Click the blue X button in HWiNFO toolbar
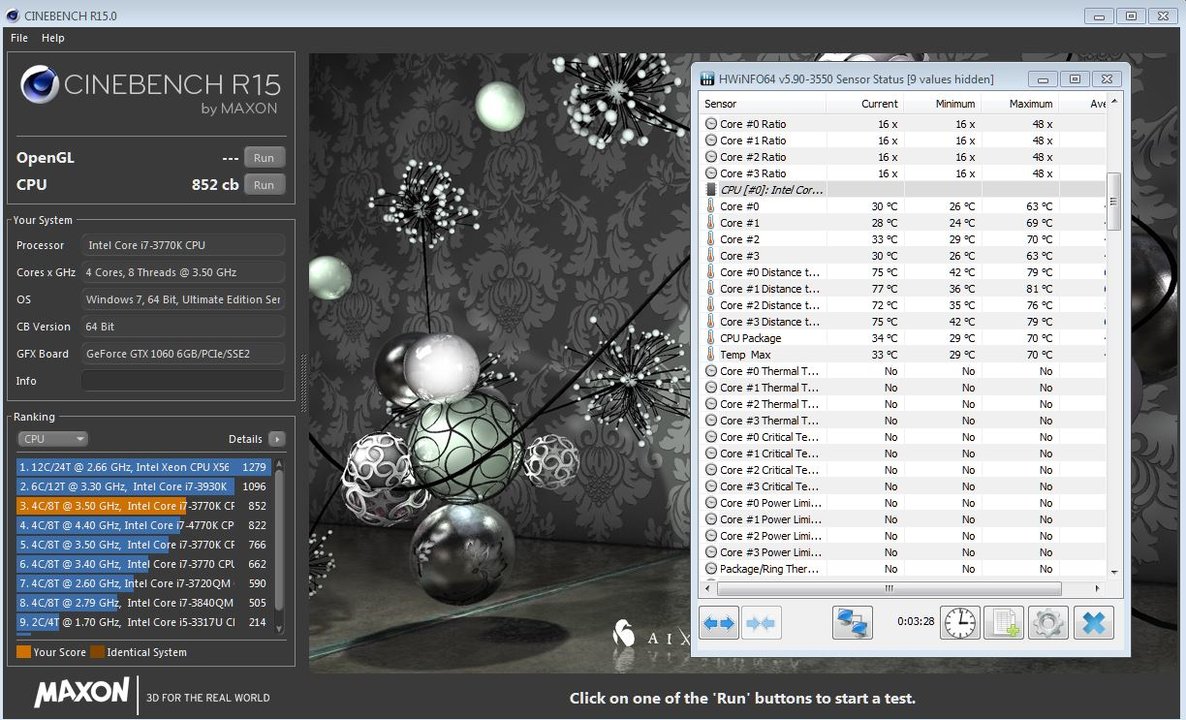This screenshot has width=1186, height=720. [x=1093, y=623]
